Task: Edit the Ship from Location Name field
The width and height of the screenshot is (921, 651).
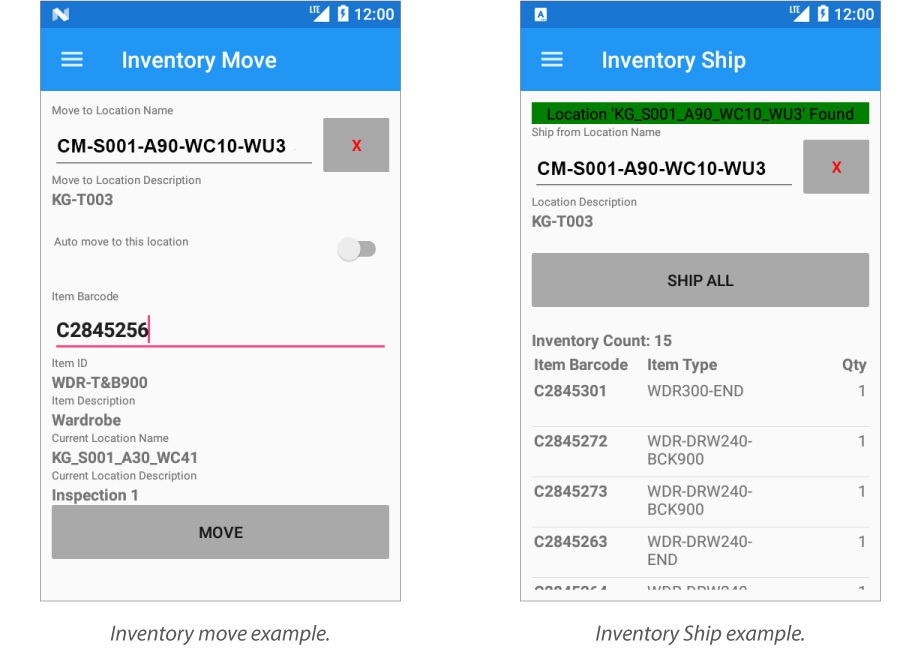Action: (661, 168)
